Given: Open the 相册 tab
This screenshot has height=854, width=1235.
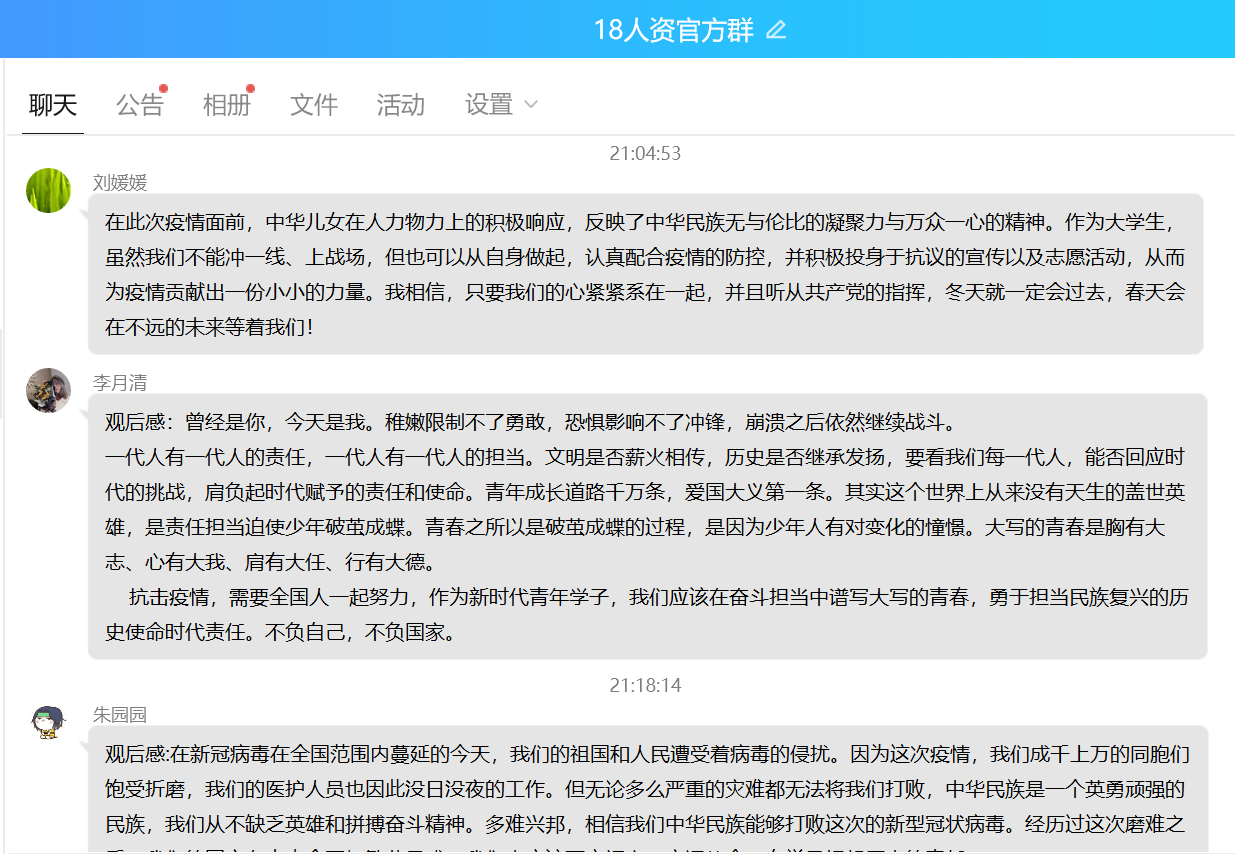Looking at the screenshot, I should (x=226, y=105).
